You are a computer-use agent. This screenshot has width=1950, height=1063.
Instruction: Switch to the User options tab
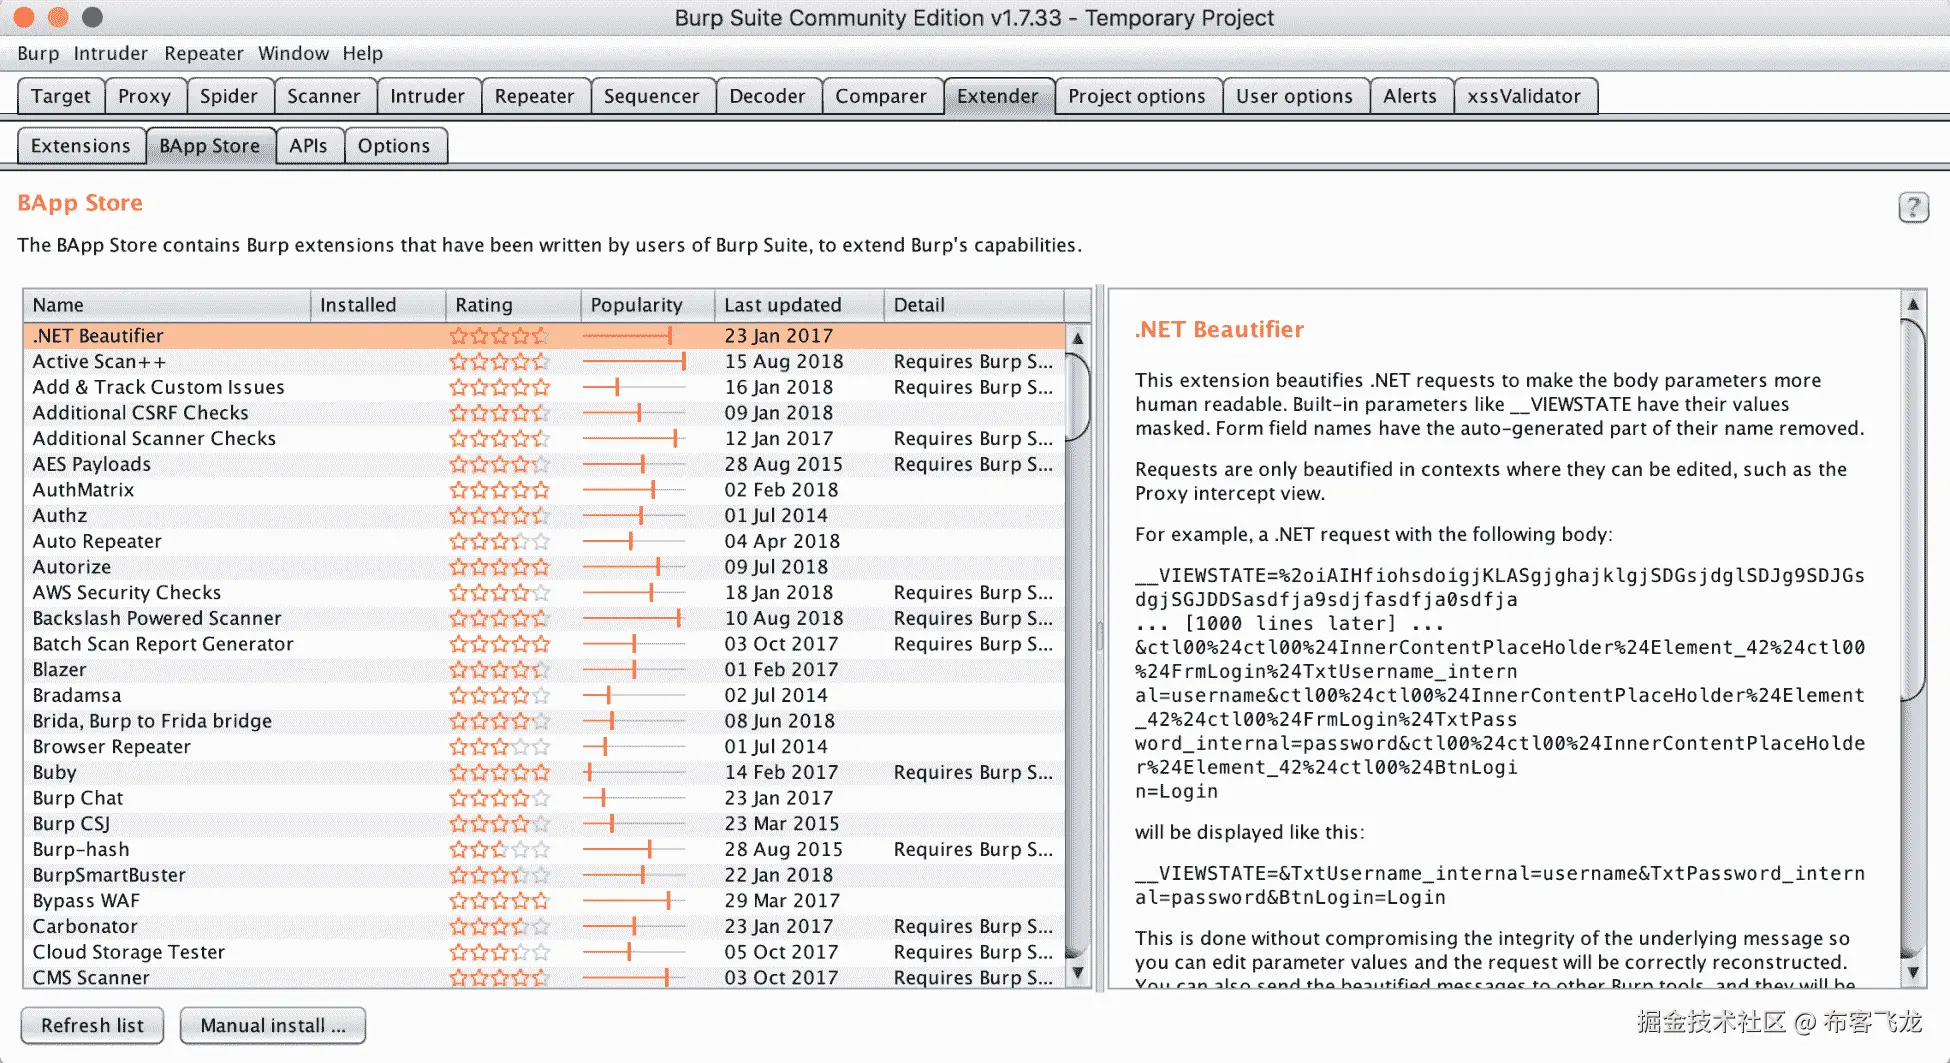coord(1295,96)
